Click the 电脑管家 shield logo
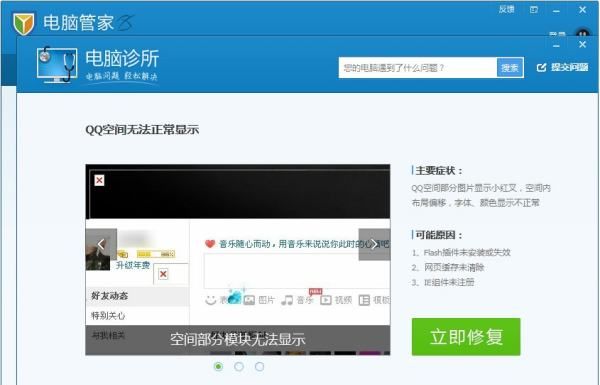 coord(23,23)
